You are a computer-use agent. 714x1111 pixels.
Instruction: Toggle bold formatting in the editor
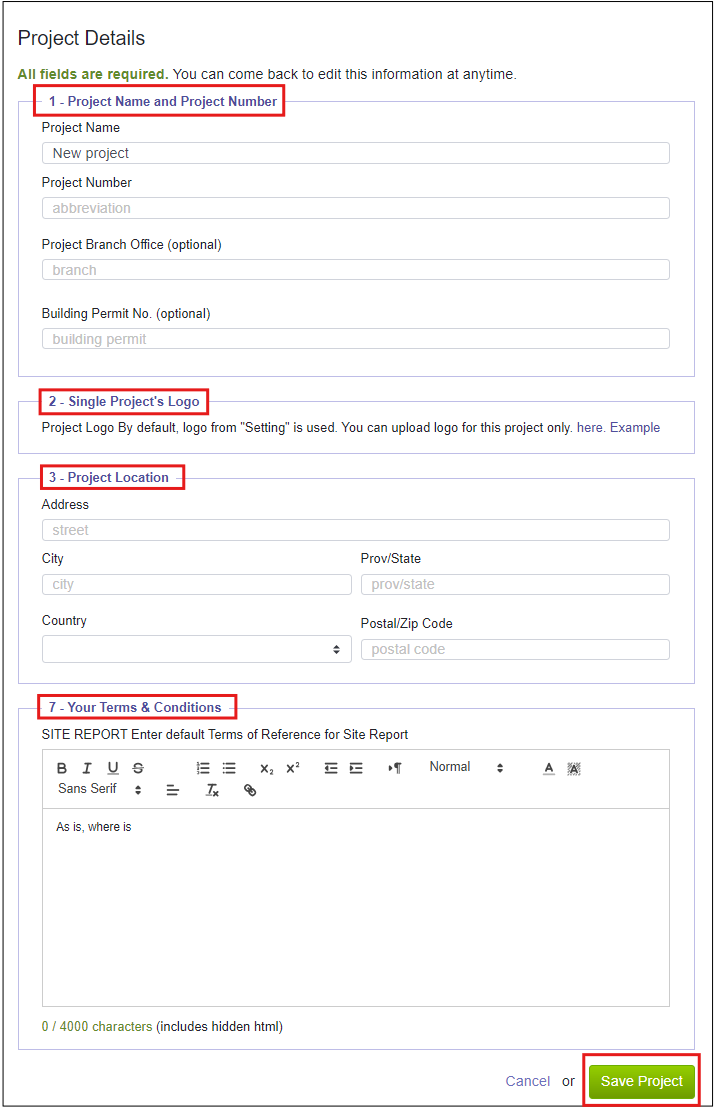coord(62,768)
